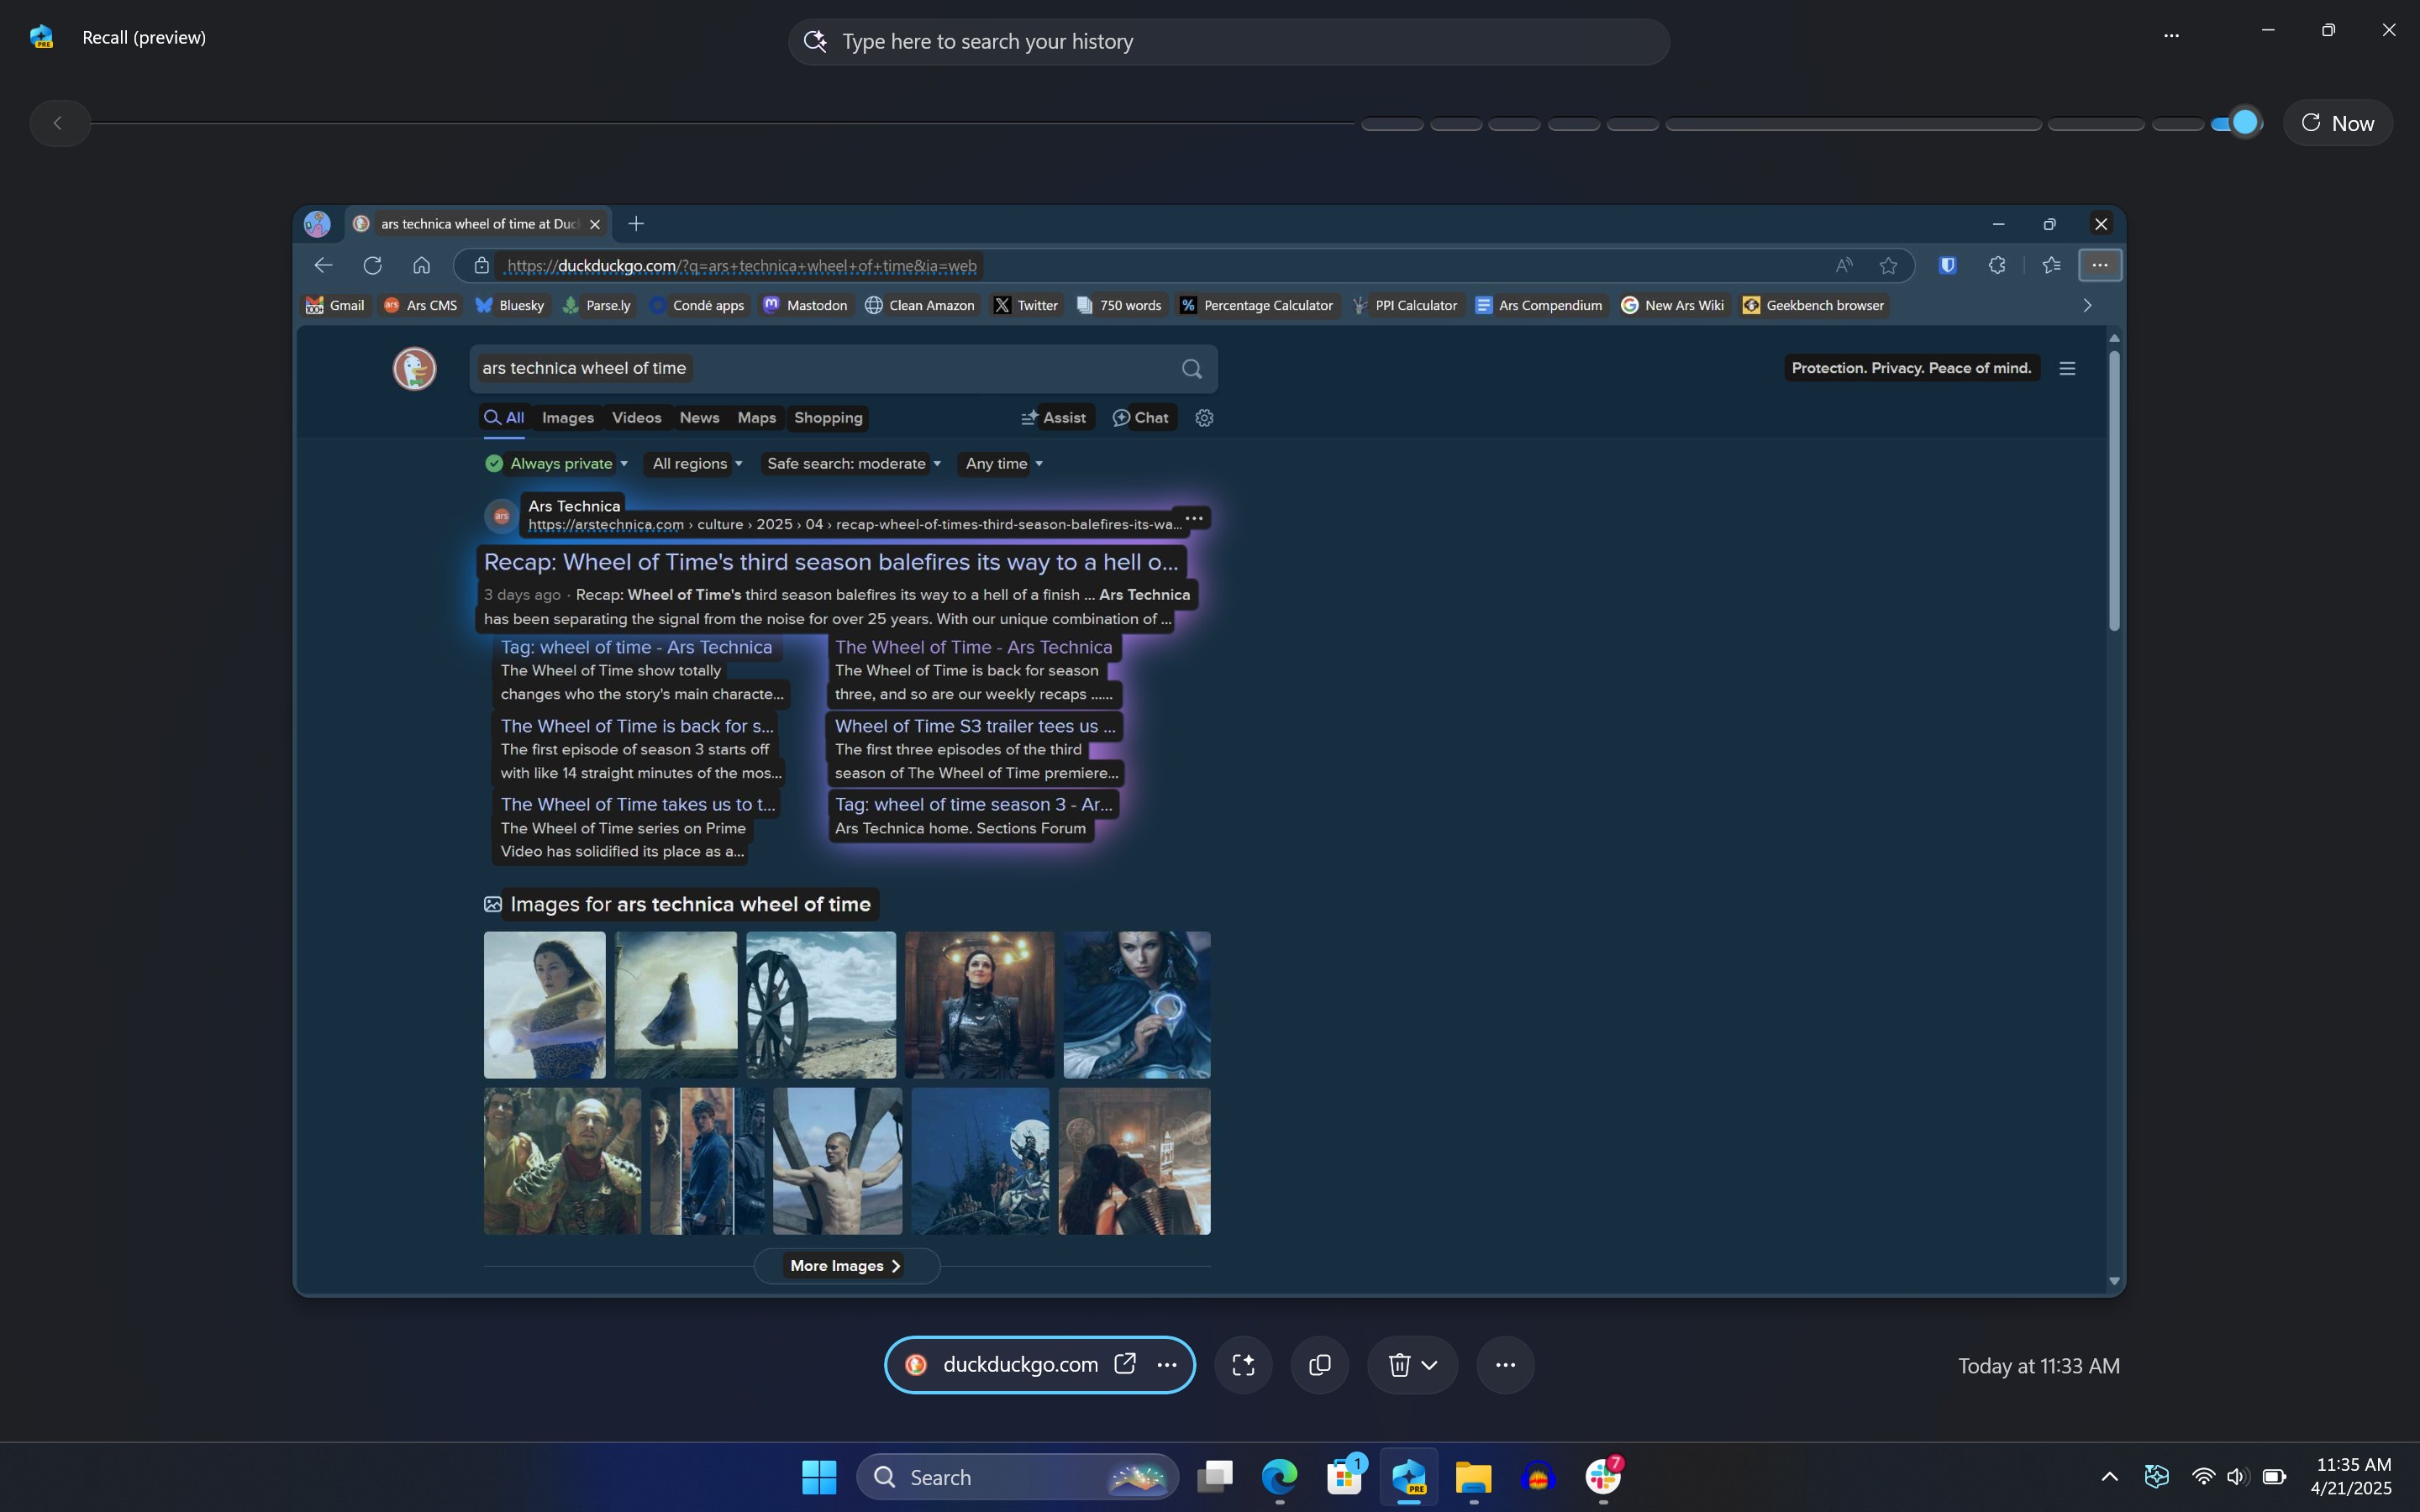This screenshot has width=2420, height=1512.
Task: Click the current timeline position handle
Action: [2245, 122]
